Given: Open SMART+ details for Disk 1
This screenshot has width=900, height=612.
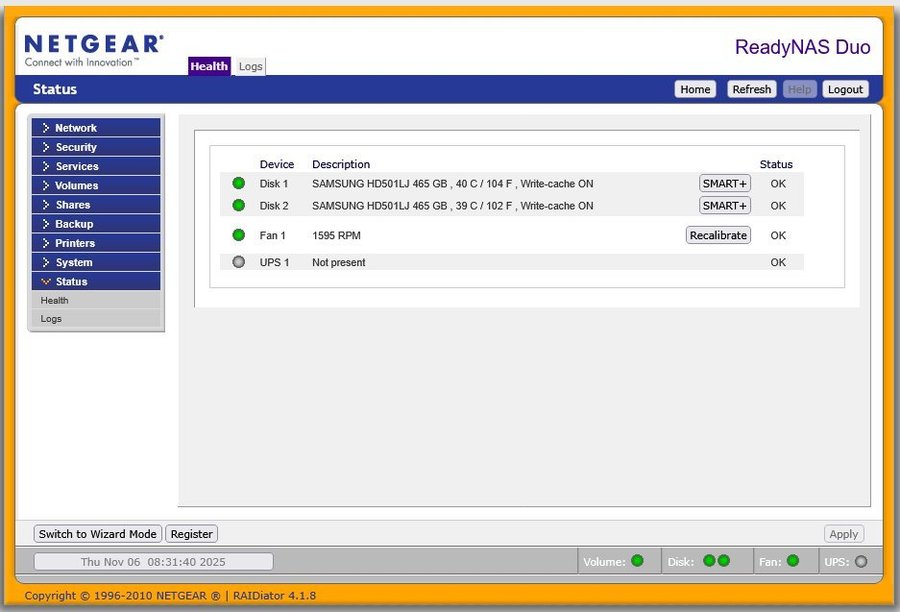Looking at the screenshot, I should (x=724, y=183).
